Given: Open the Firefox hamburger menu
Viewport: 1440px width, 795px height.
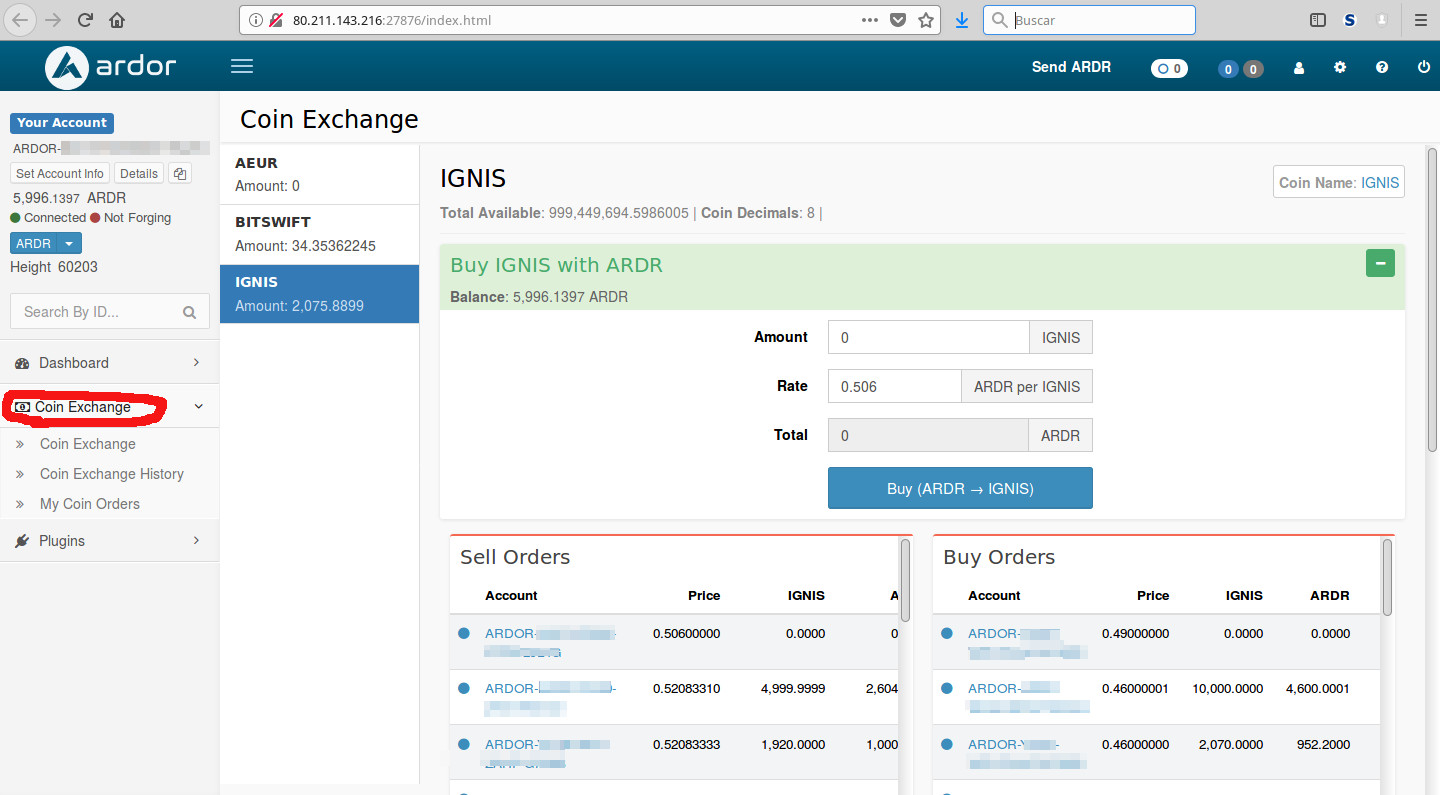Looking at the screenshot, I should click(1420, 20).
